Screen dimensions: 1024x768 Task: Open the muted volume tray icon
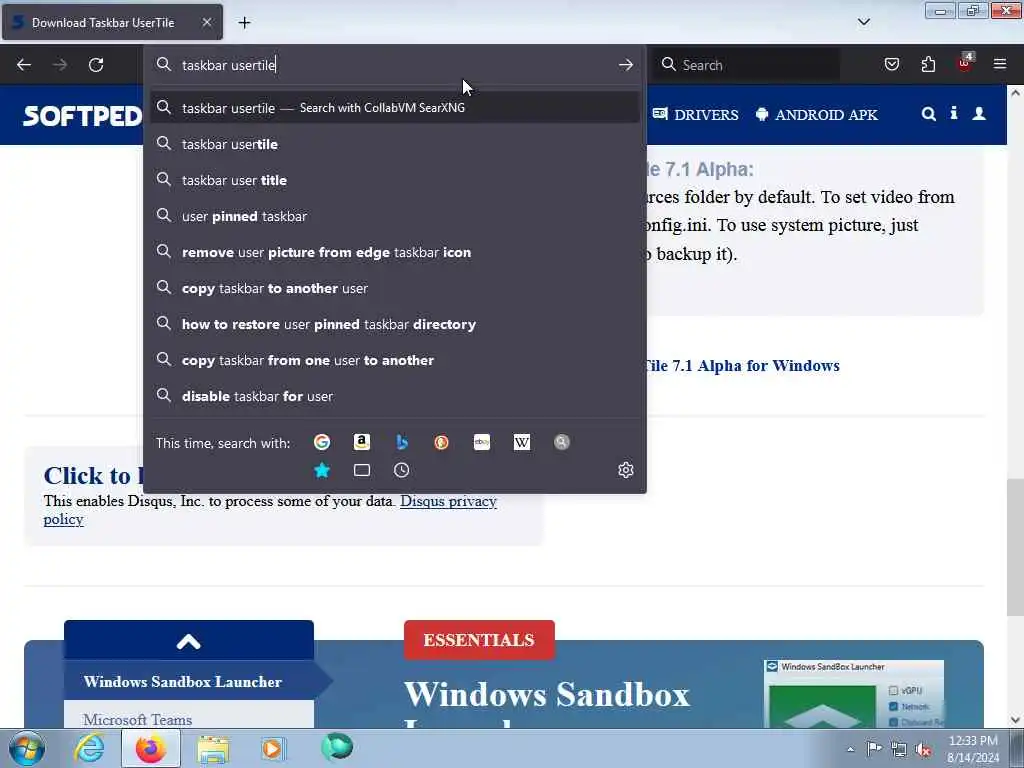pyautogui.click(x=923, y=750)
